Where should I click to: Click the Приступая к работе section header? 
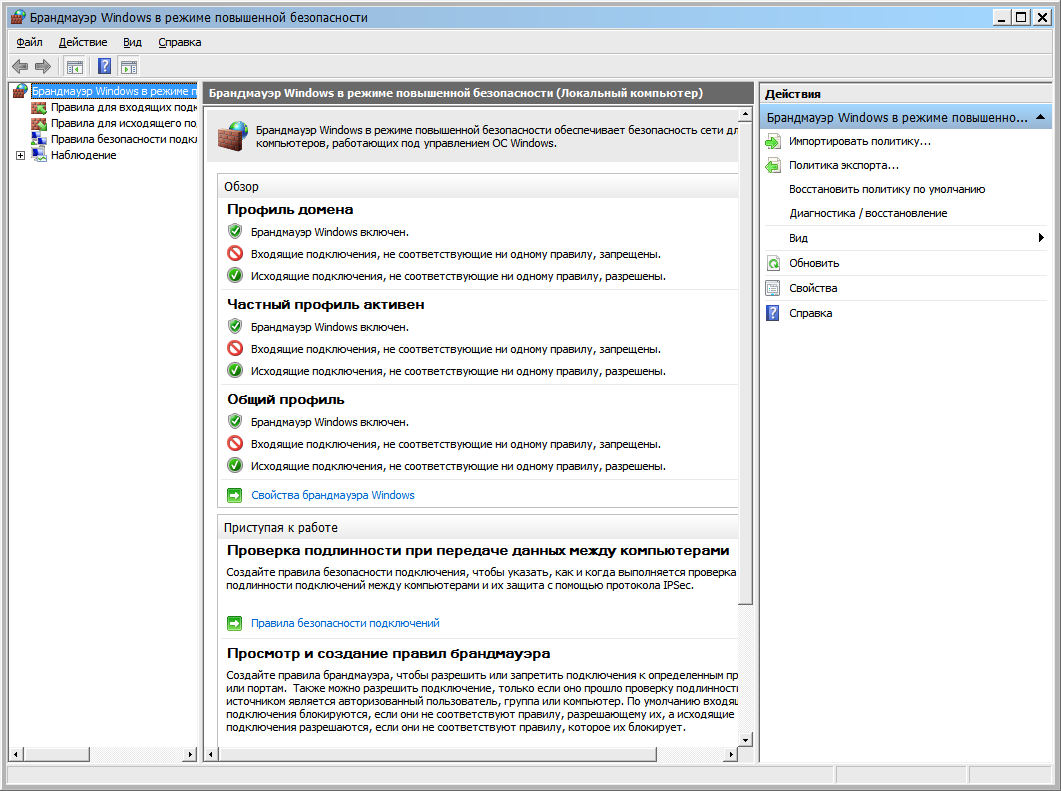point(281,528)
